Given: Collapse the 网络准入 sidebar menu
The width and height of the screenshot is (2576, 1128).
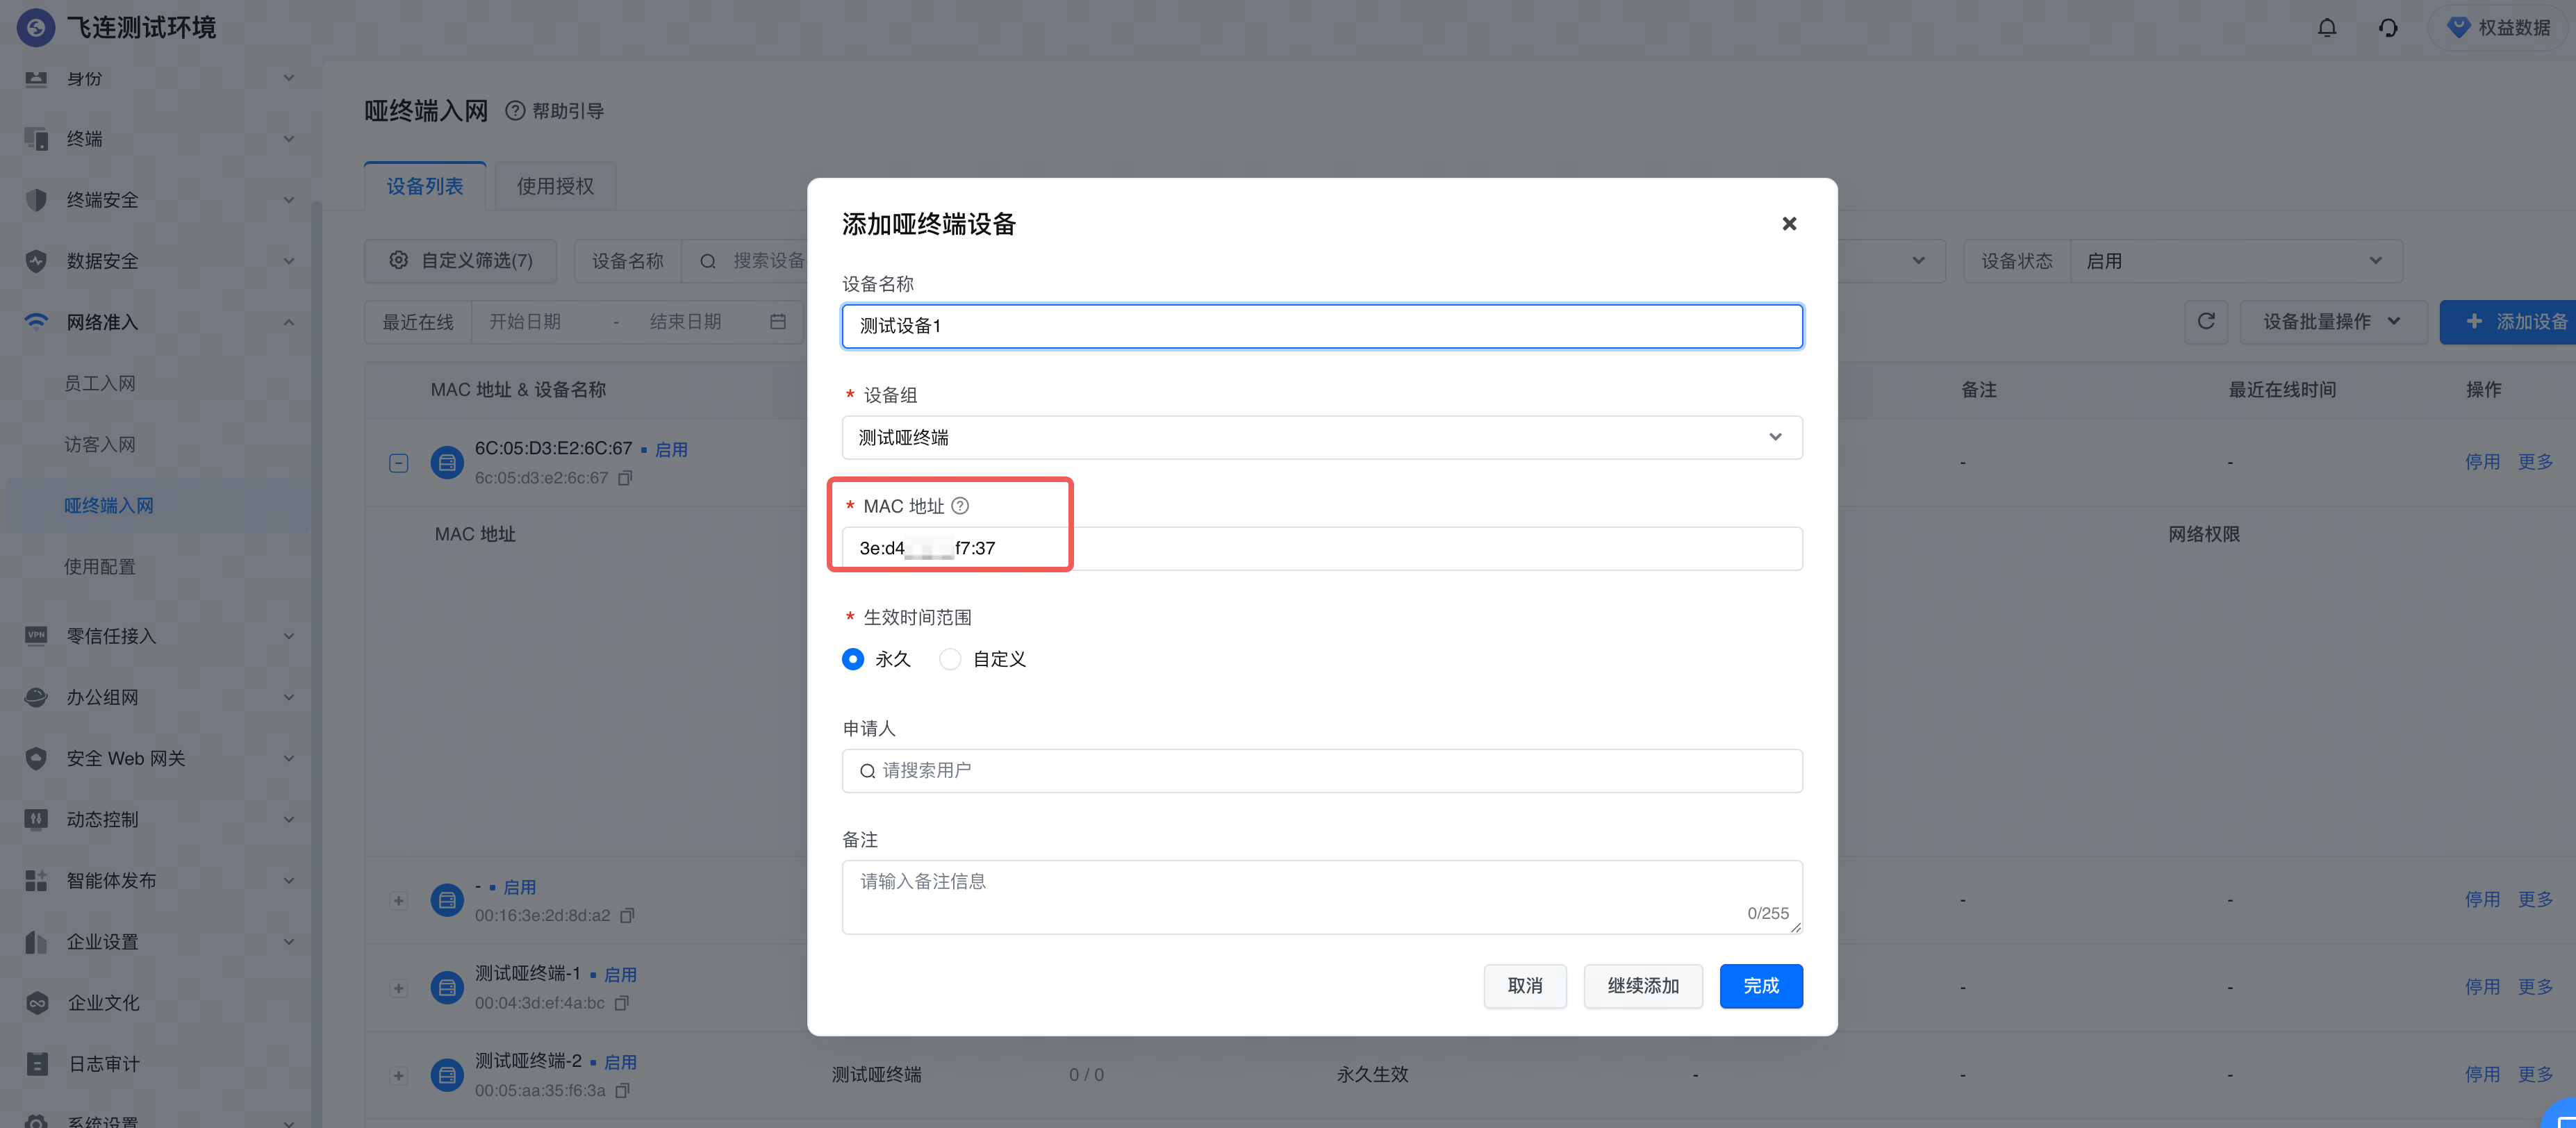Looking at the screenshot, I should [288, 322].
